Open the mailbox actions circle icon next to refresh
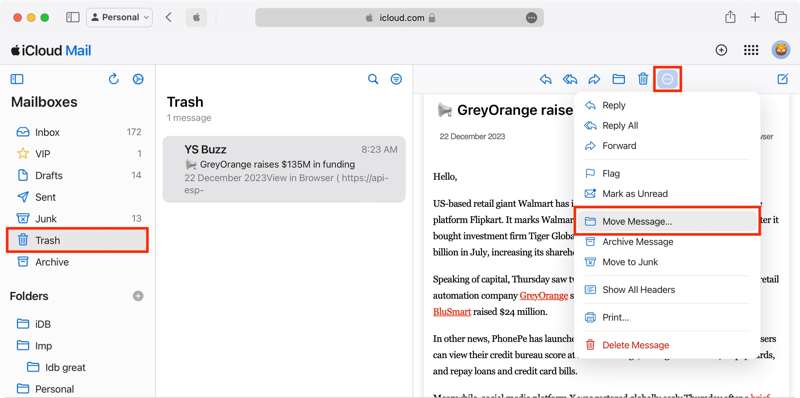800x398 pixels. 138,79
